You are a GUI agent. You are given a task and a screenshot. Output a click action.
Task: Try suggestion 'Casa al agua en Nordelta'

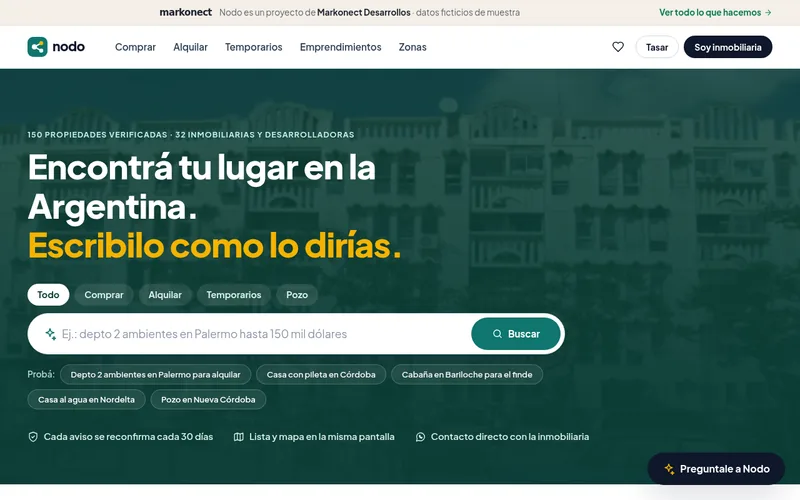click(86, 399)
